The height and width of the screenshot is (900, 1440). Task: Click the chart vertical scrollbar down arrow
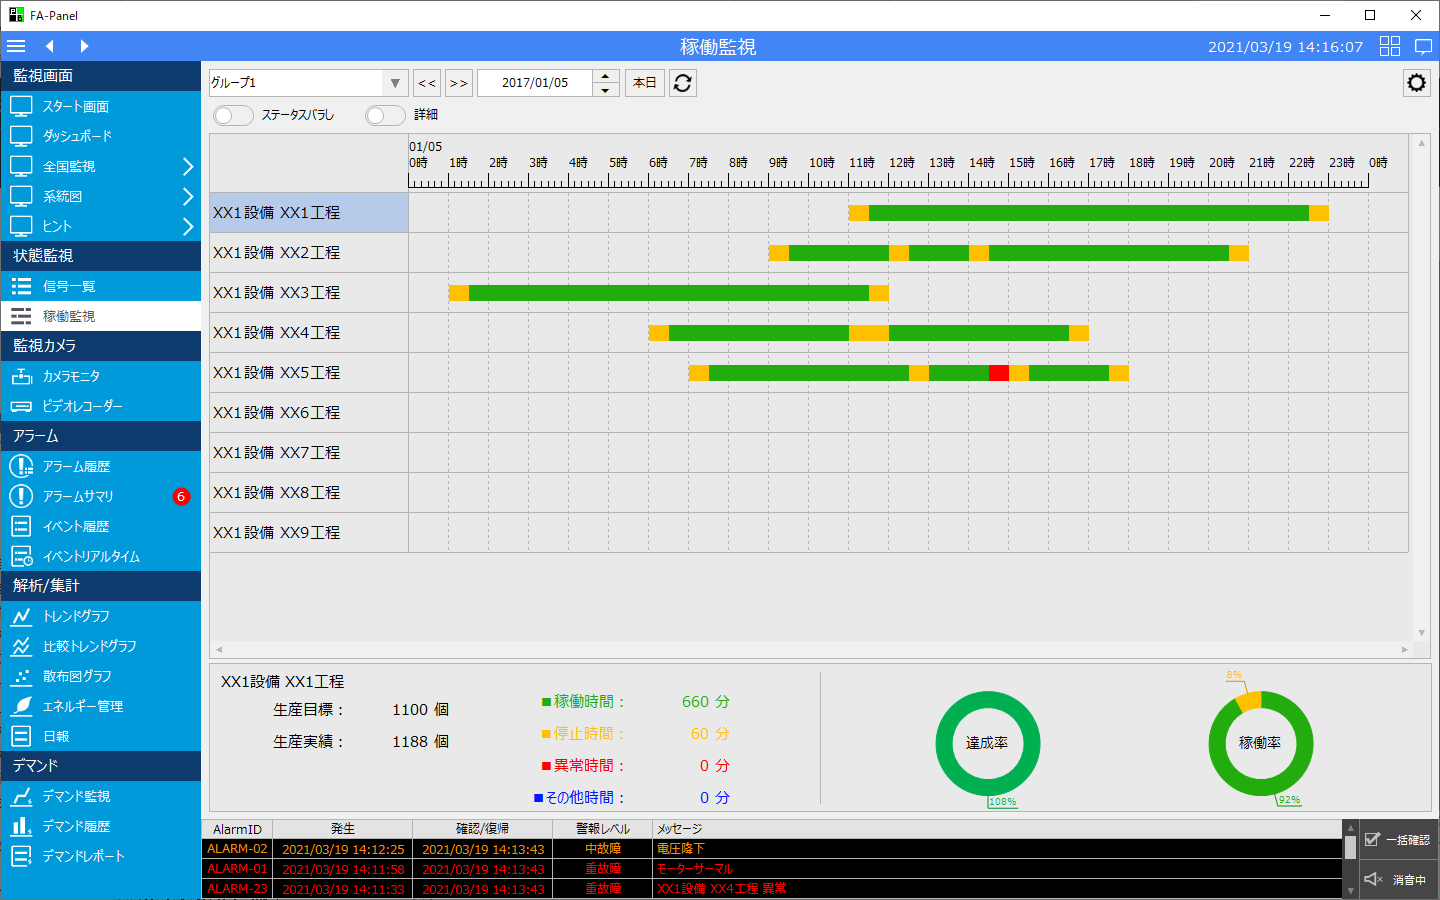pos(1421,633)
